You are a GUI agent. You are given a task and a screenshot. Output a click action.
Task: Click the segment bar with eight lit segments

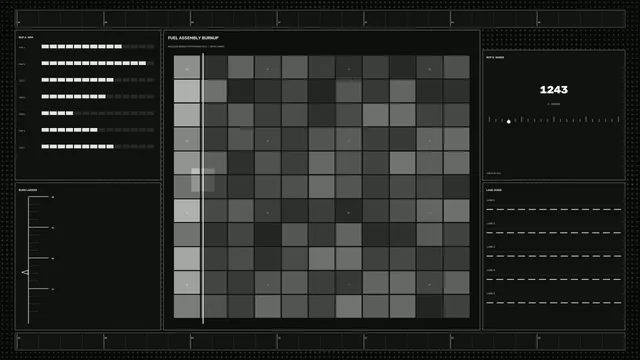(x=98, y=96)
